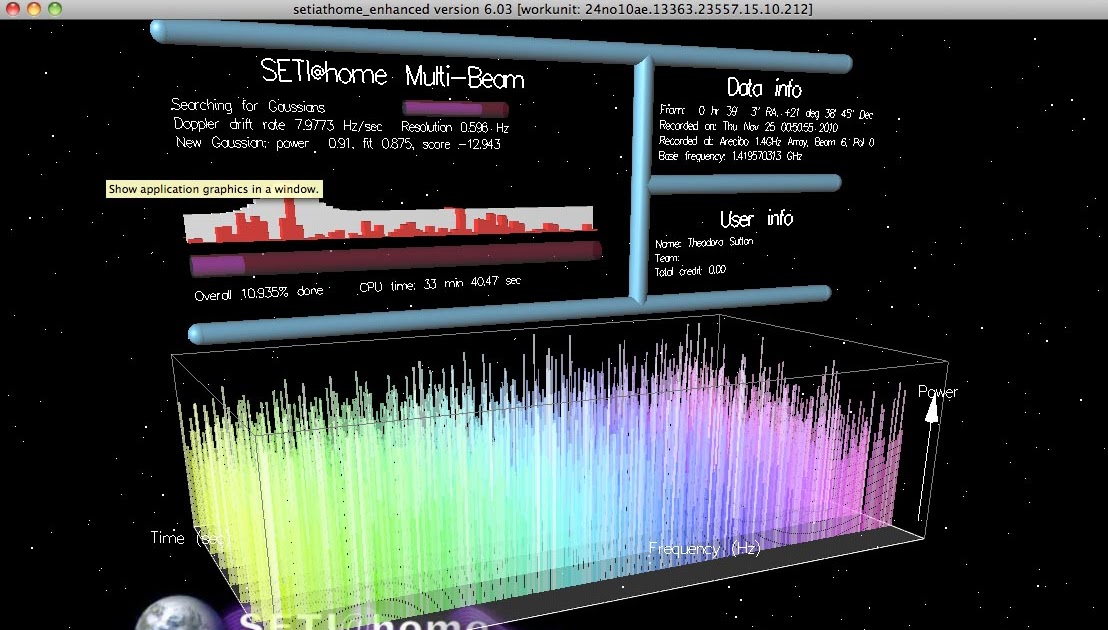The image size is (1108, 630).
Task: Click the Frequency (Hz) axis label
Action: tap(705, 548)
